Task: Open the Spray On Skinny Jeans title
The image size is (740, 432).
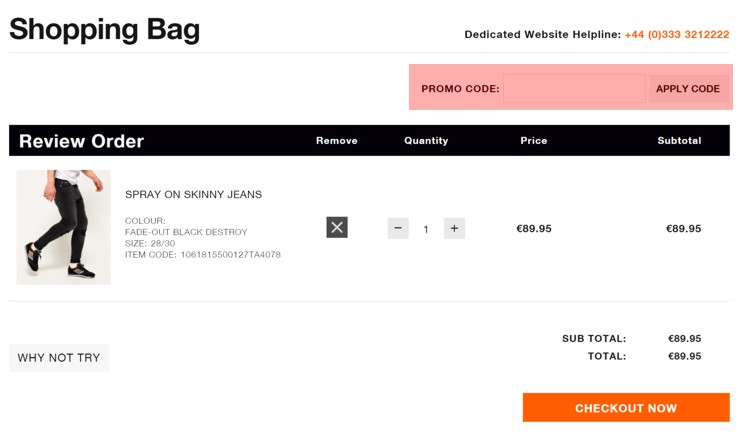Action: [193, 195]
